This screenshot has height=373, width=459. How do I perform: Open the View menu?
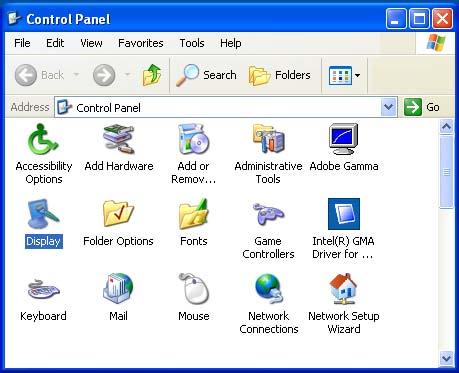[x=91, y=43]
